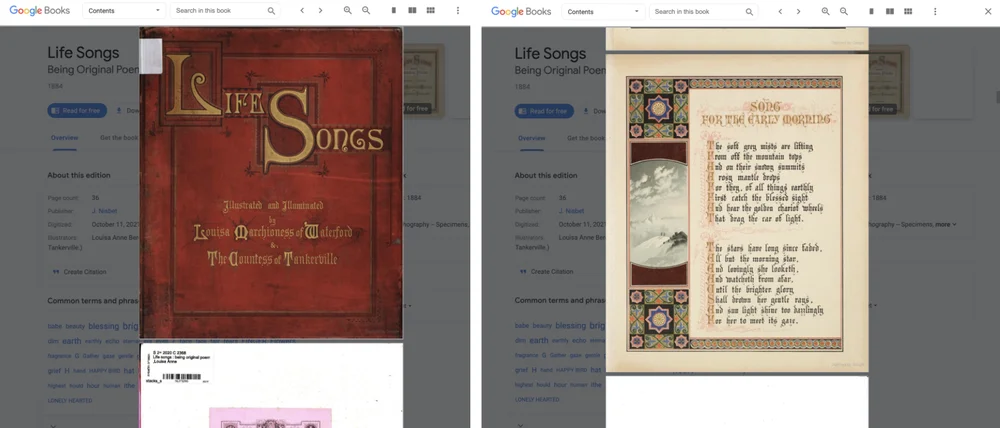Click search magnifier icon in left viewer

(271, 11)
